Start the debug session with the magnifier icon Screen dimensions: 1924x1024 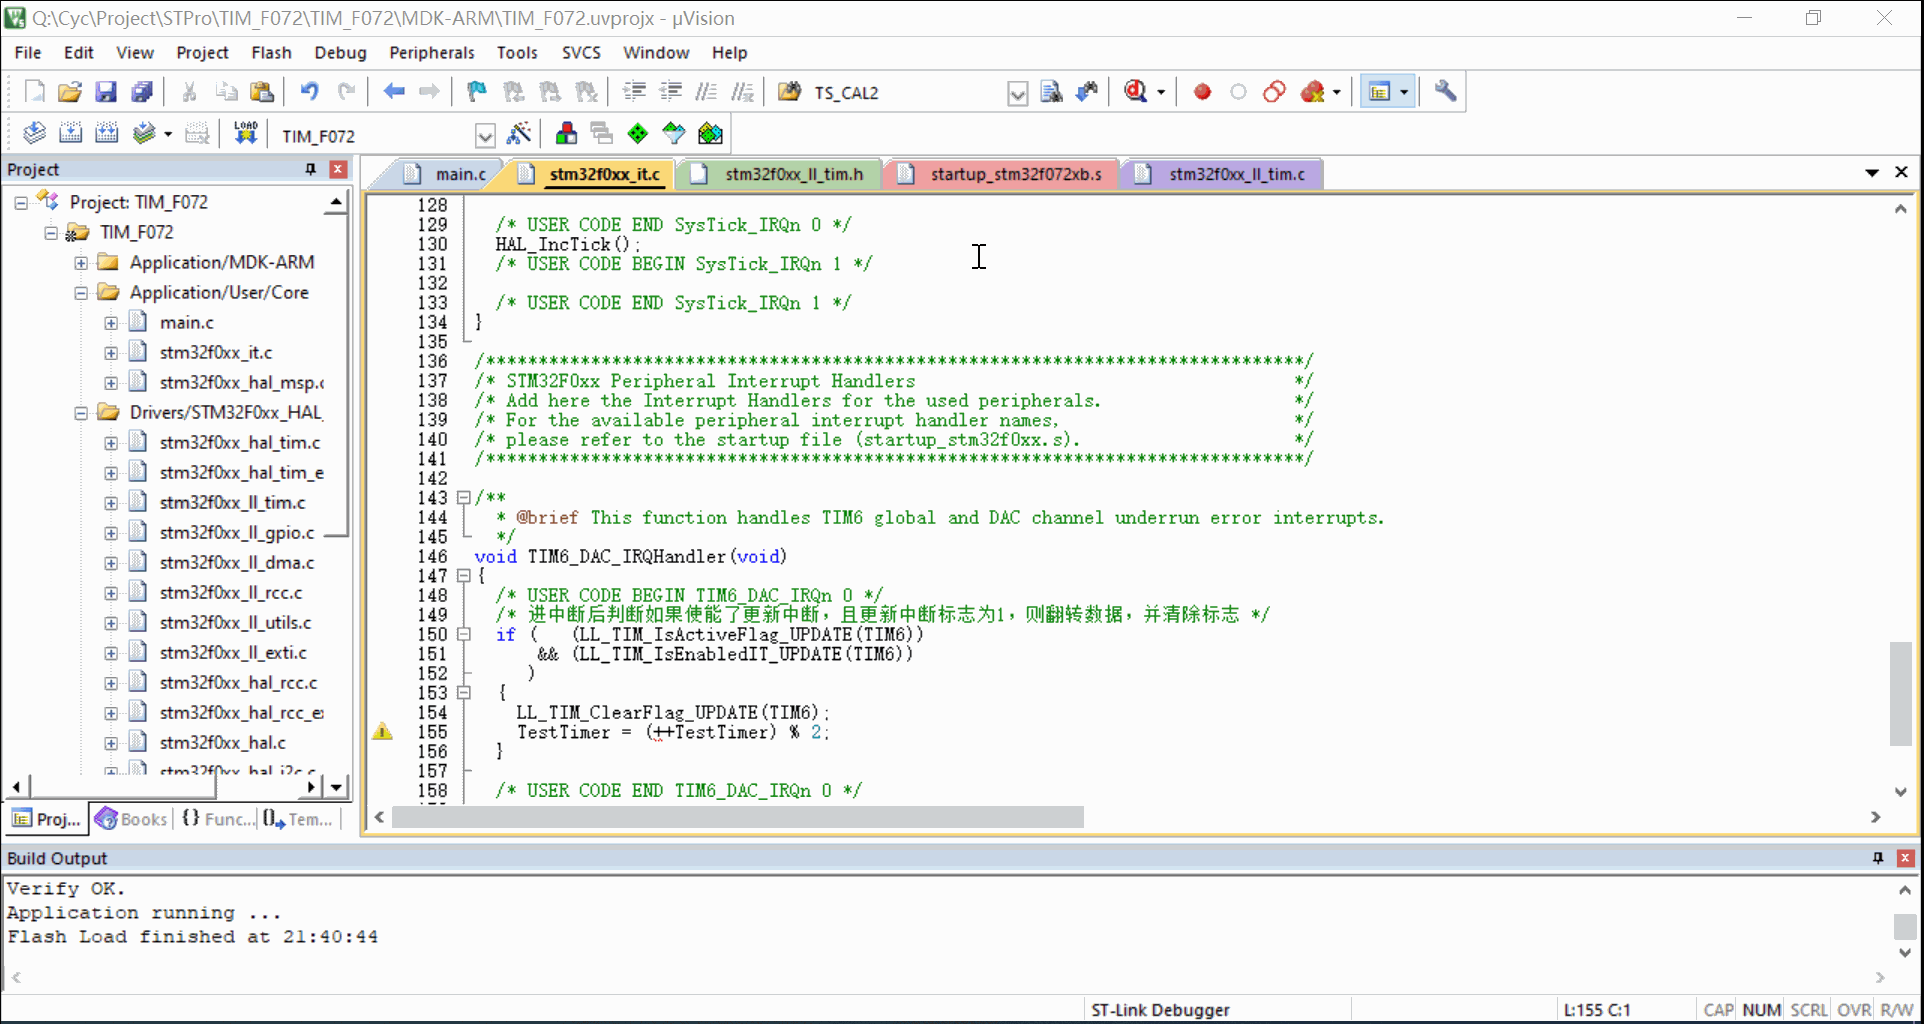[1136, 92]
